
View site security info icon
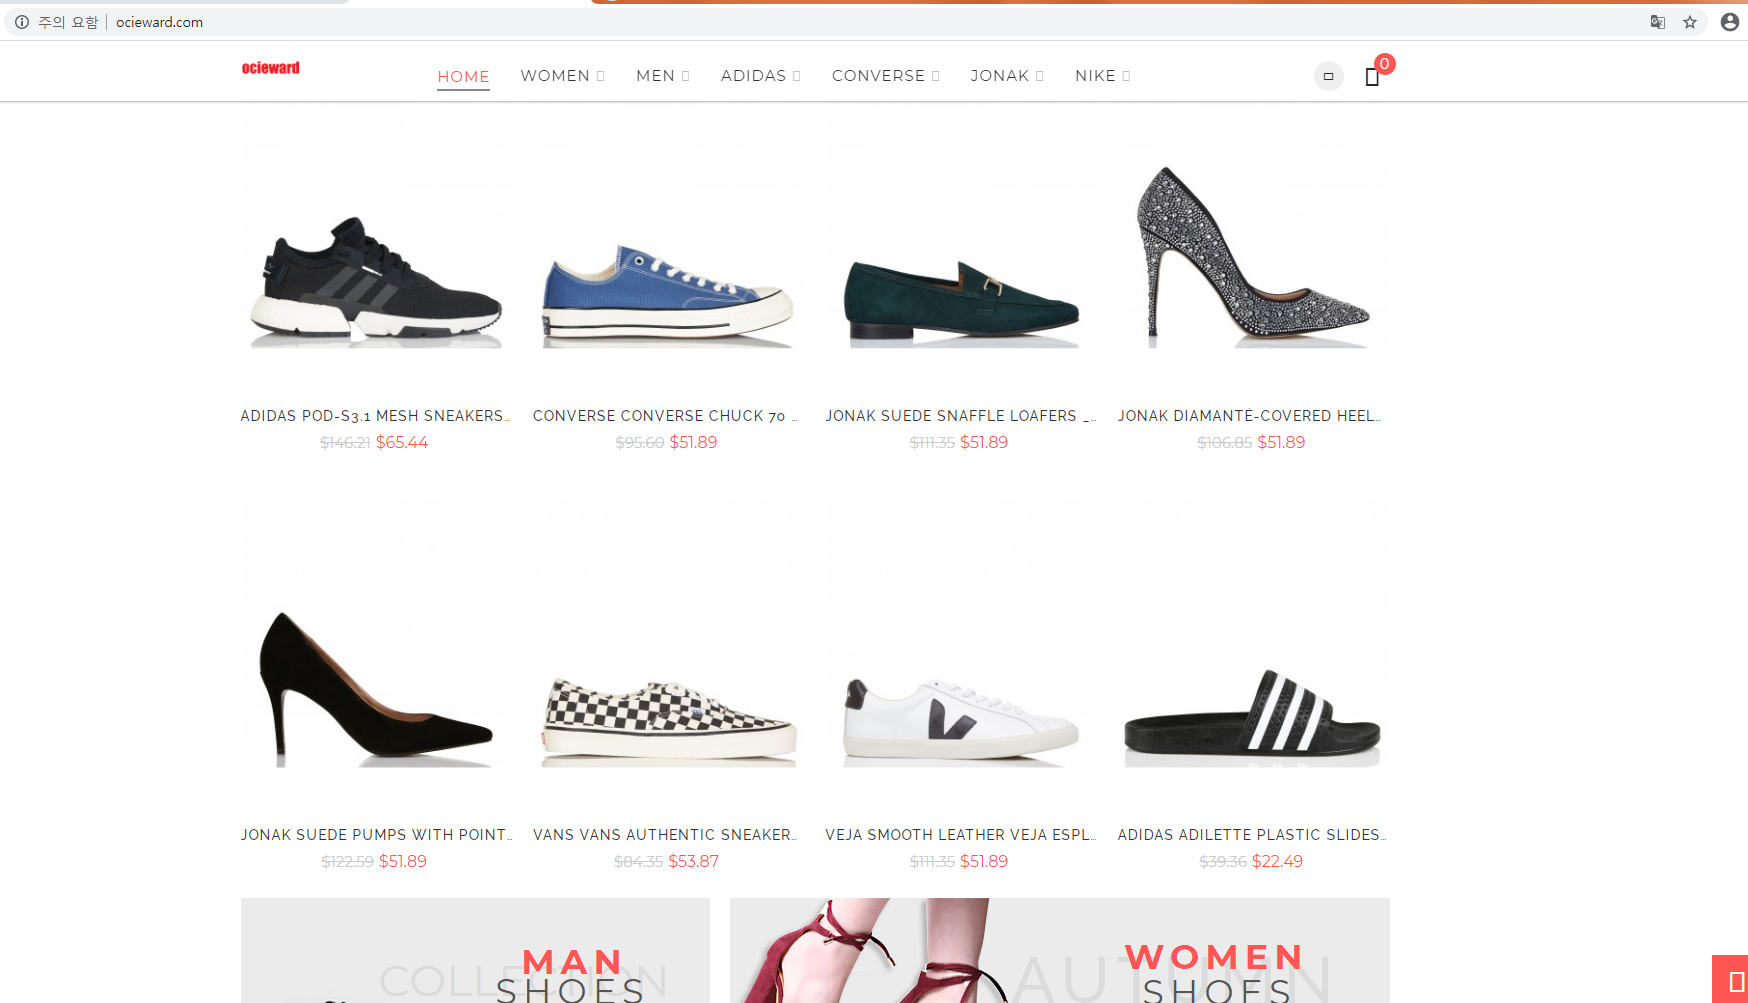[x=22, y=22]
